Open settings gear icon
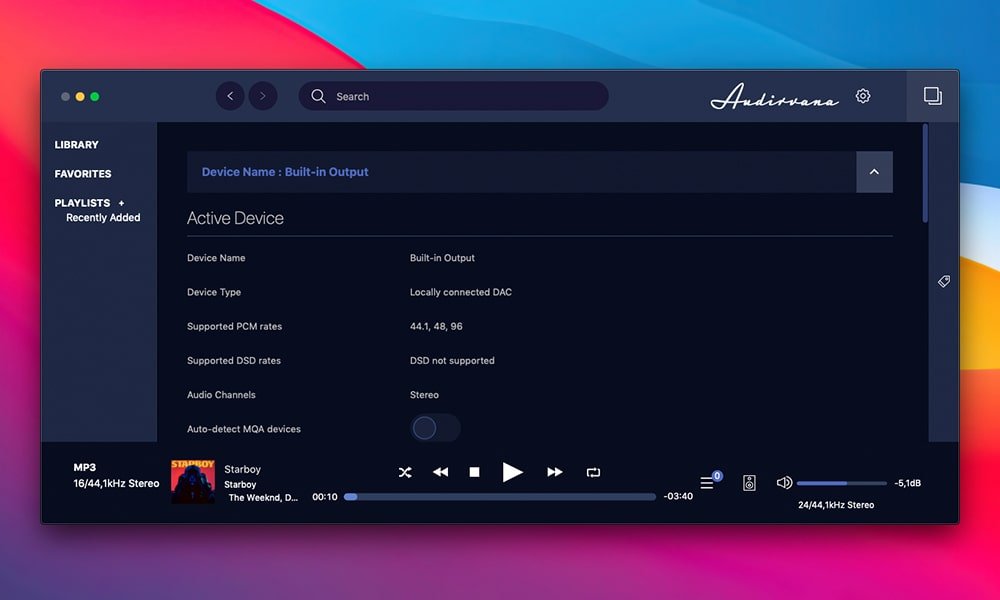Image resolution: width=1000 pixels, height=600 pixels. (x=863, y=96)
